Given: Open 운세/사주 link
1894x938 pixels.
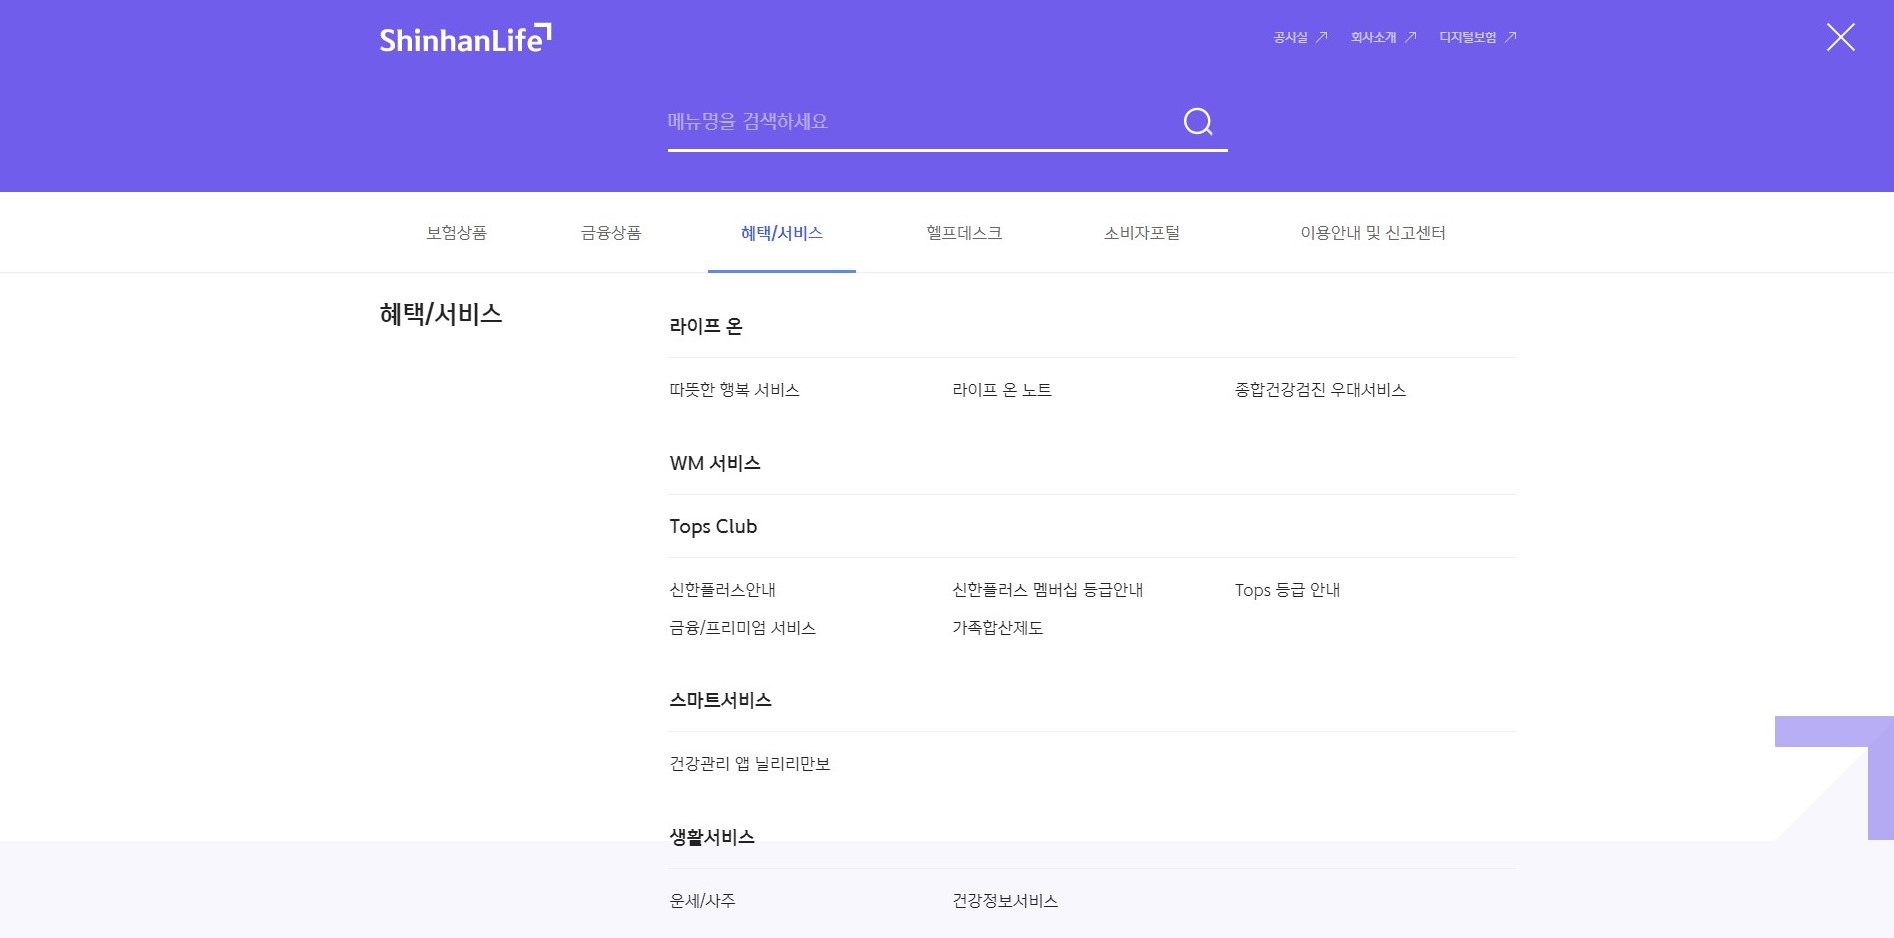Looking at the screenshot, I should click(x=702, y=901).
